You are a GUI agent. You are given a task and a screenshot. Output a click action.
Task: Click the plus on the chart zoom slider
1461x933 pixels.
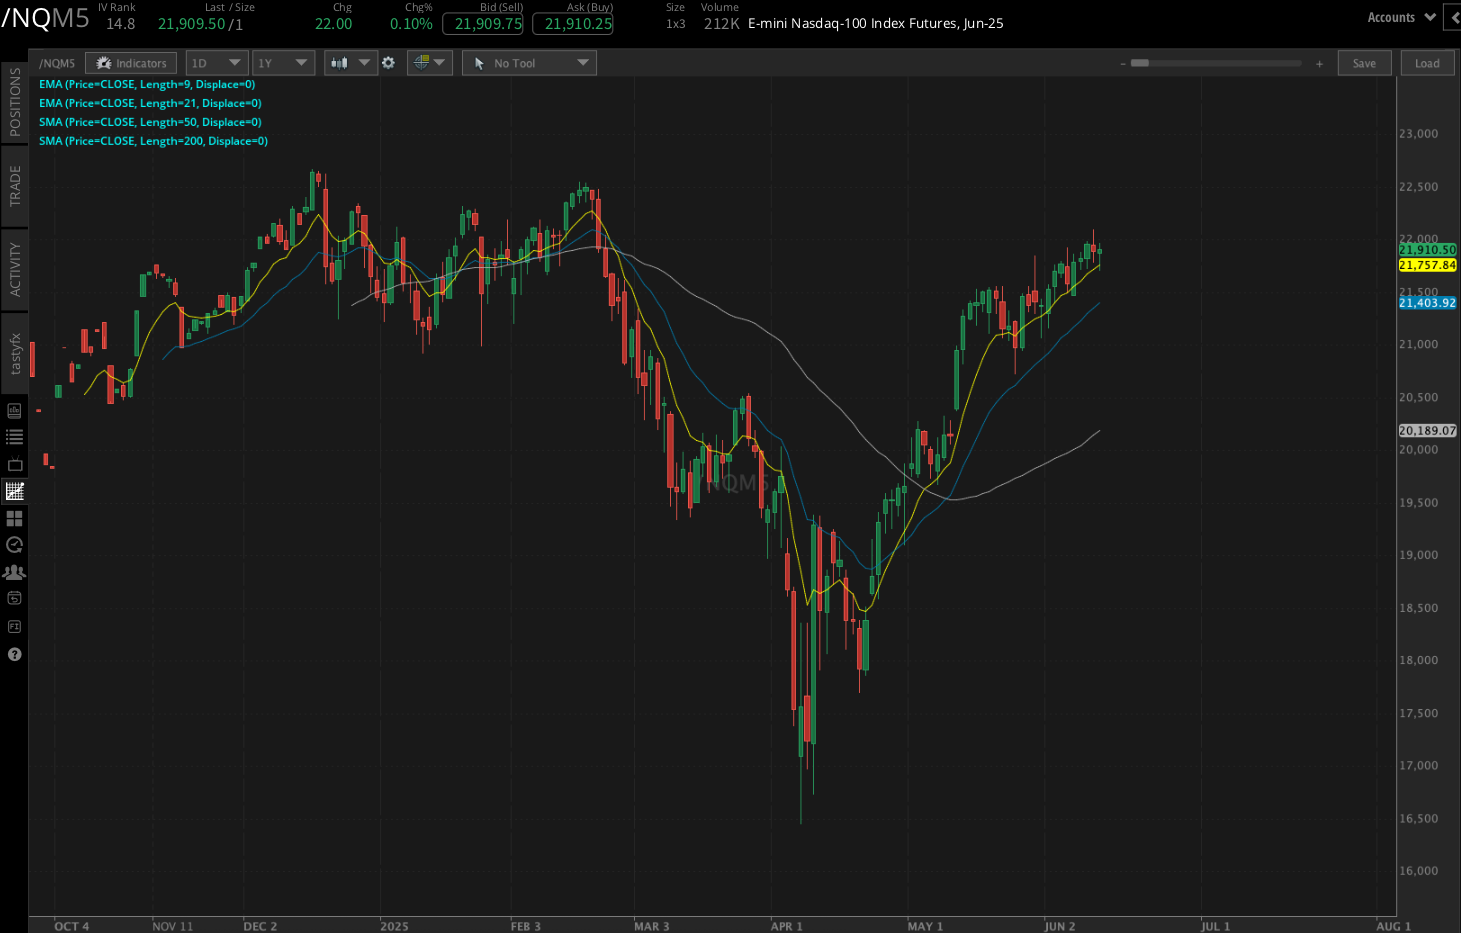click(x=1319, y=62)
